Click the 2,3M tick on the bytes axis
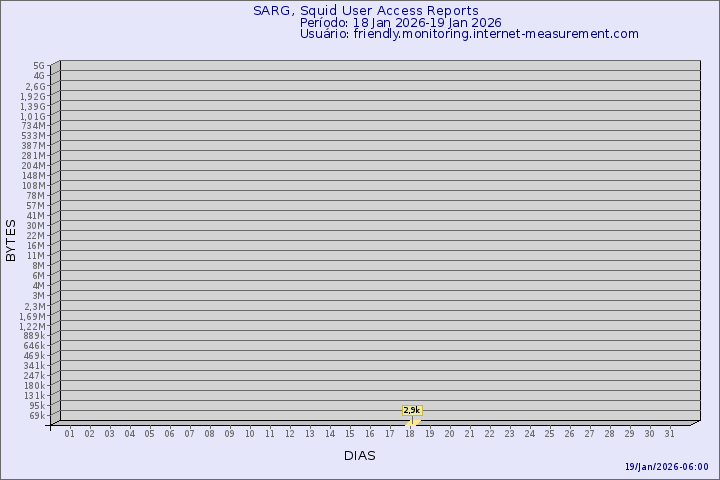Screen dimensions: 720x480 34,306
